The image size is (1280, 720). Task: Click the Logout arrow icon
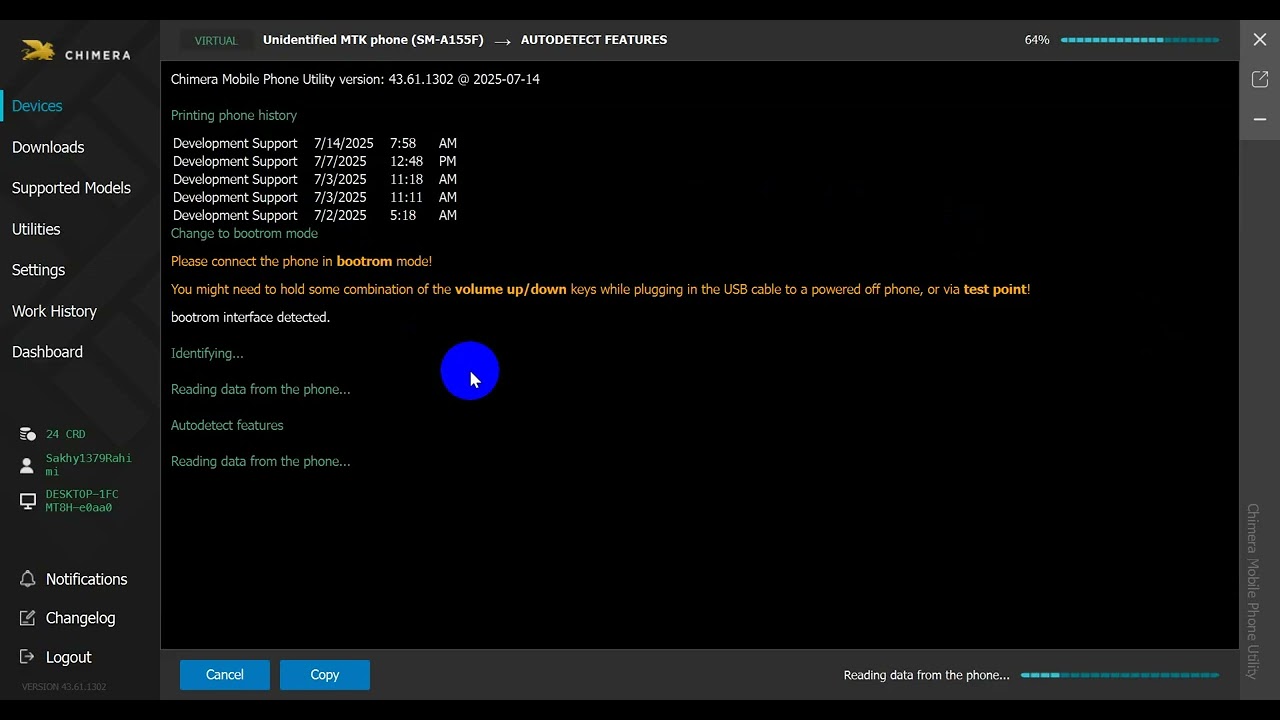28,657
